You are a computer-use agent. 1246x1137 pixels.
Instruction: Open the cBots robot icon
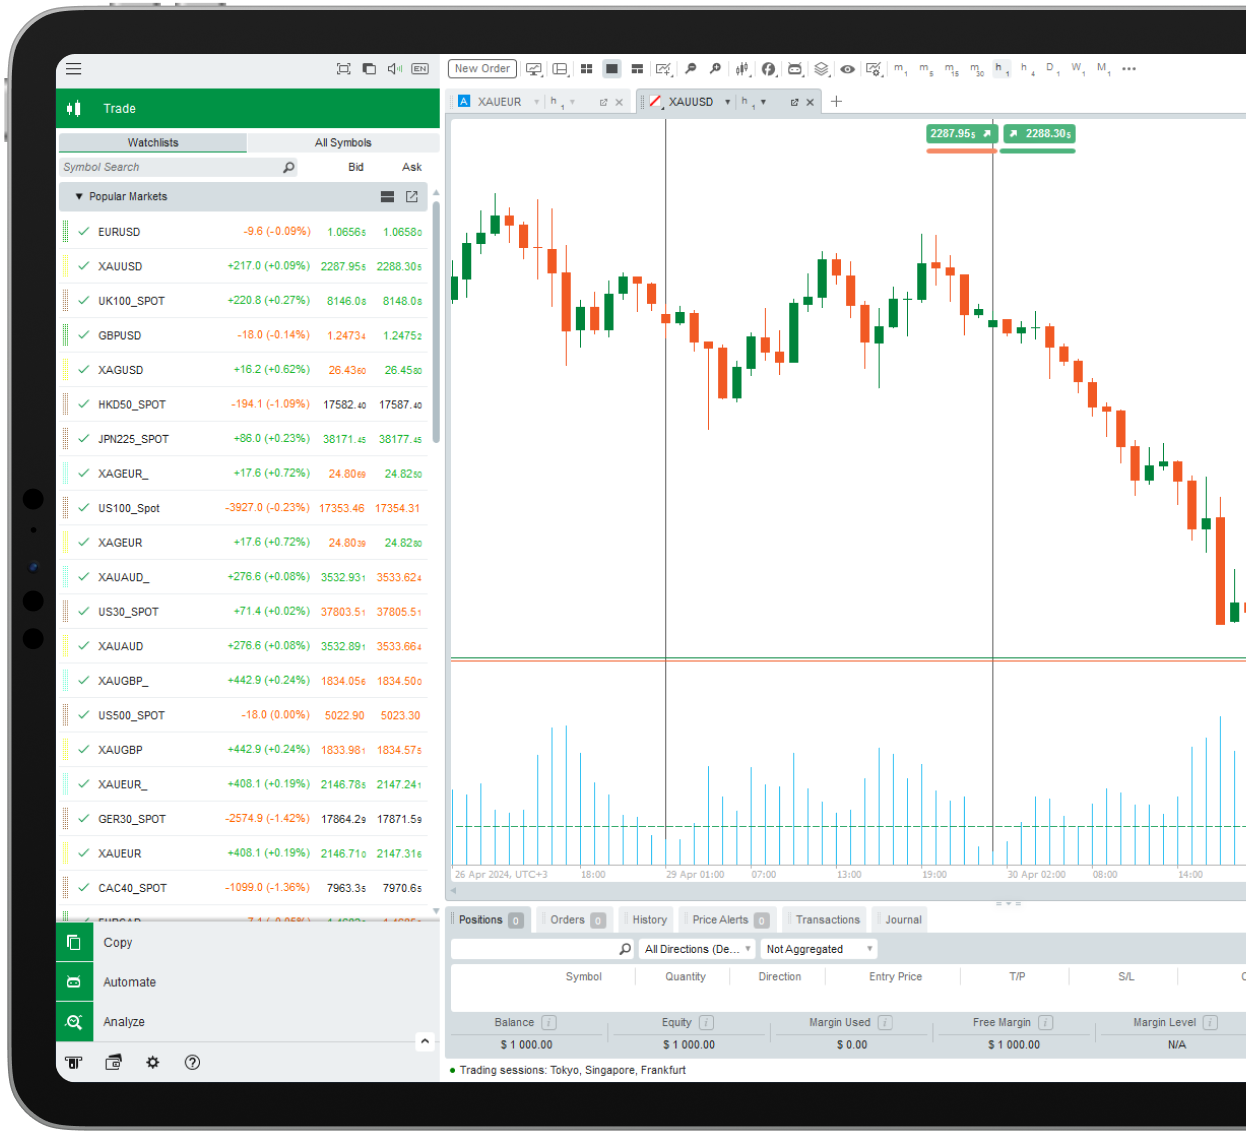(795, 69)
